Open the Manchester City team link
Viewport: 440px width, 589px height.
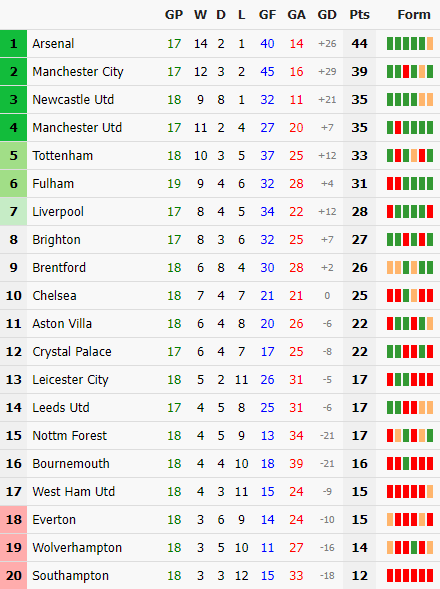[78, 71]
